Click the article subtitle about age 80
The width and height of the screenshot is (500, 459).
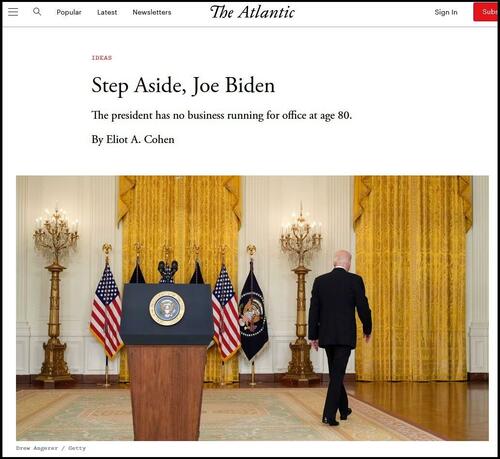[x=222, y=115]
